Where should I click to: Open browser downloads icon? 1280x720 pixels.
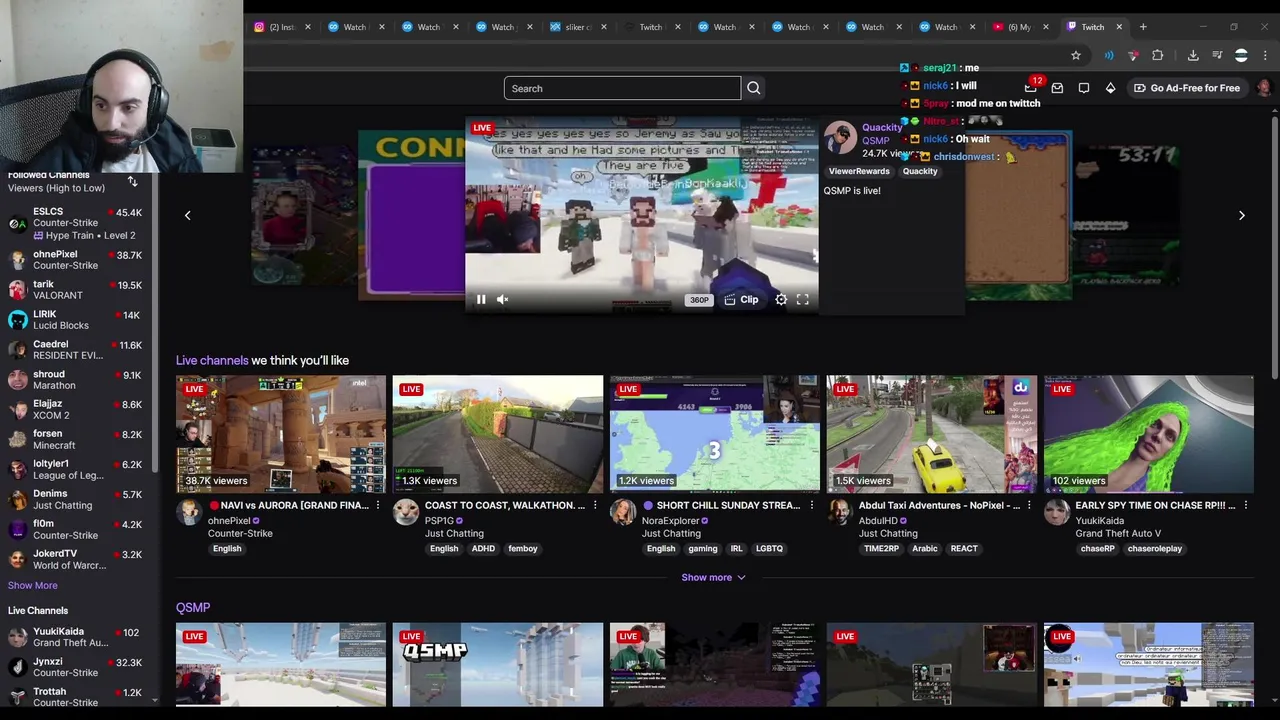(x=1193, y=55)
